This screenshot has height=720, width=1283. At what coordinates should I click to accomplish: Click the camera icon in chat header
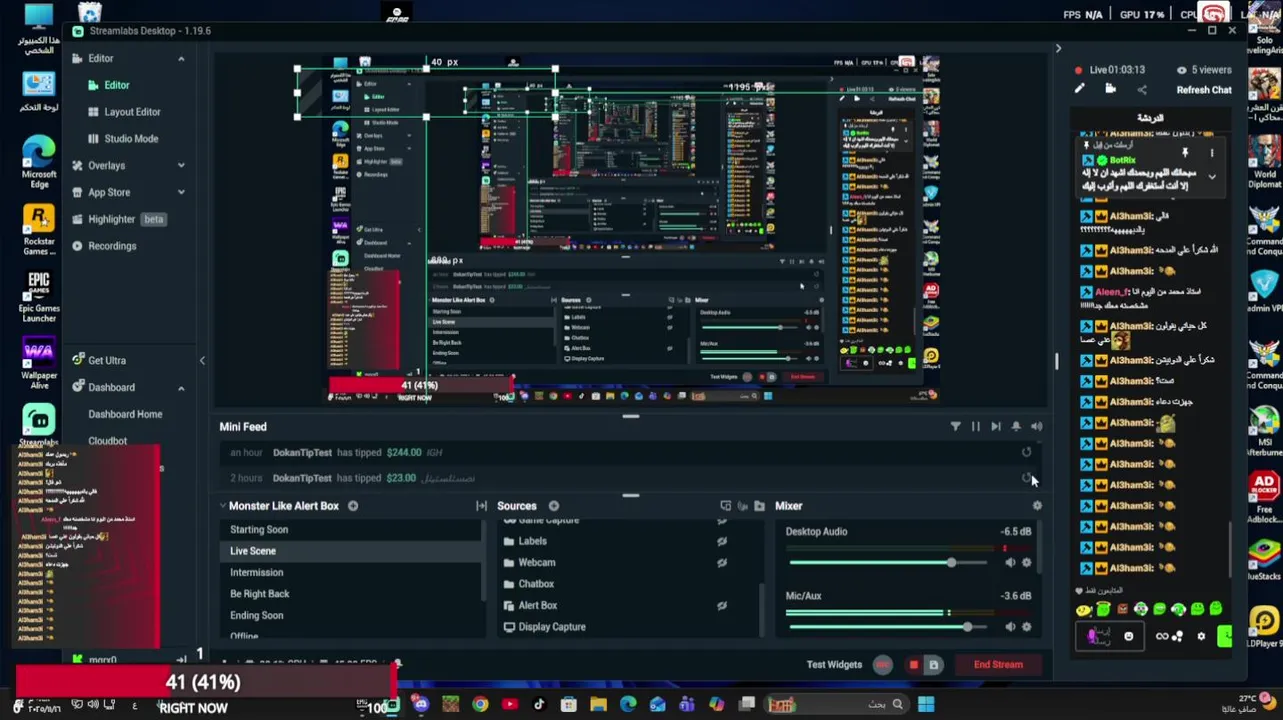[x=1111, y=89]
